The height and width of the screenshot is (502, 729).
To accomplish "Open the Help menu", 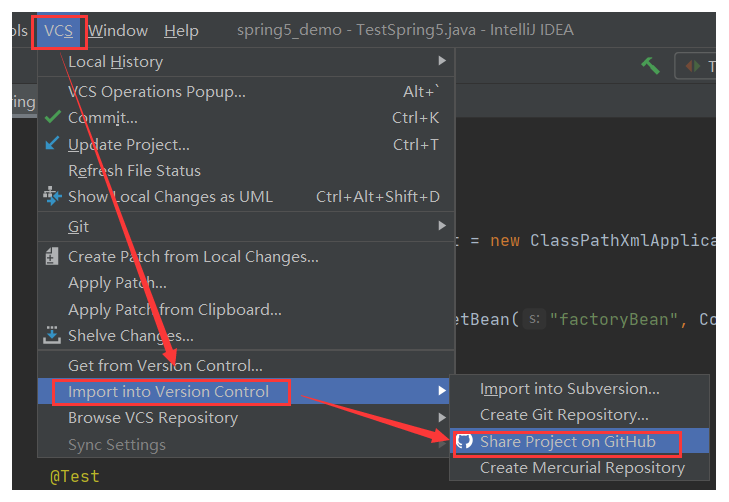I will (x=181, y=31).
